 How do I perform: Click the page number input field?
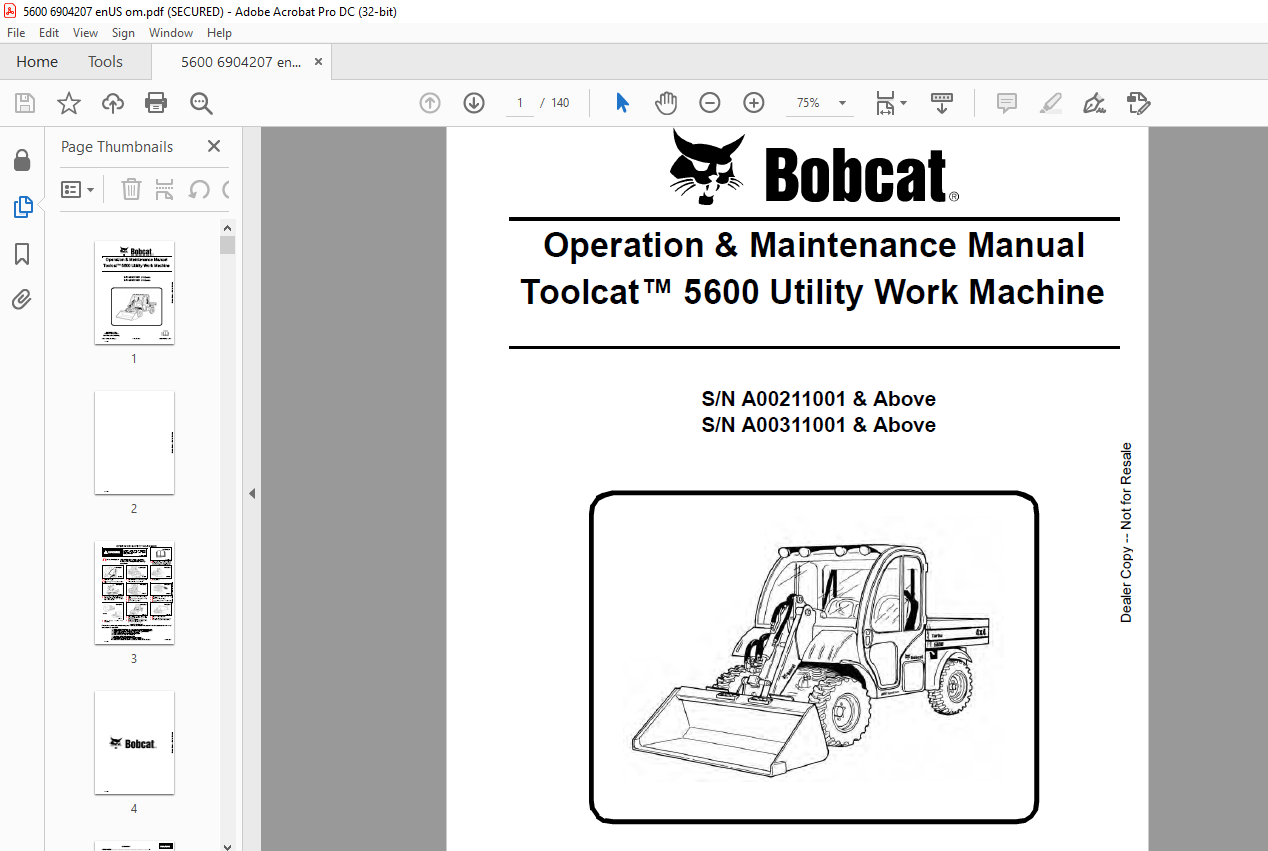[x=520, y=103]
